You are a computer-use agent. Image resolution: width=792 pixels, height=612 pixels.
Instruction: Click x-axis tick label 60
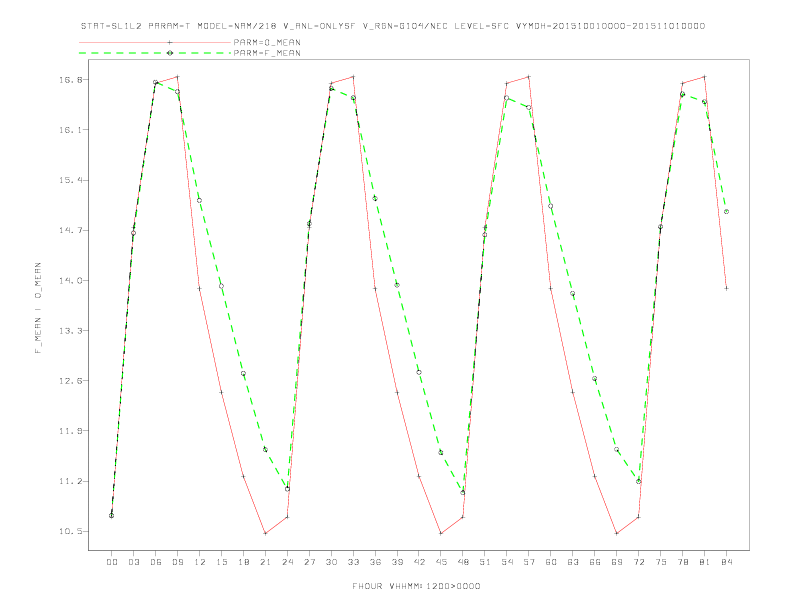(551, 562)
